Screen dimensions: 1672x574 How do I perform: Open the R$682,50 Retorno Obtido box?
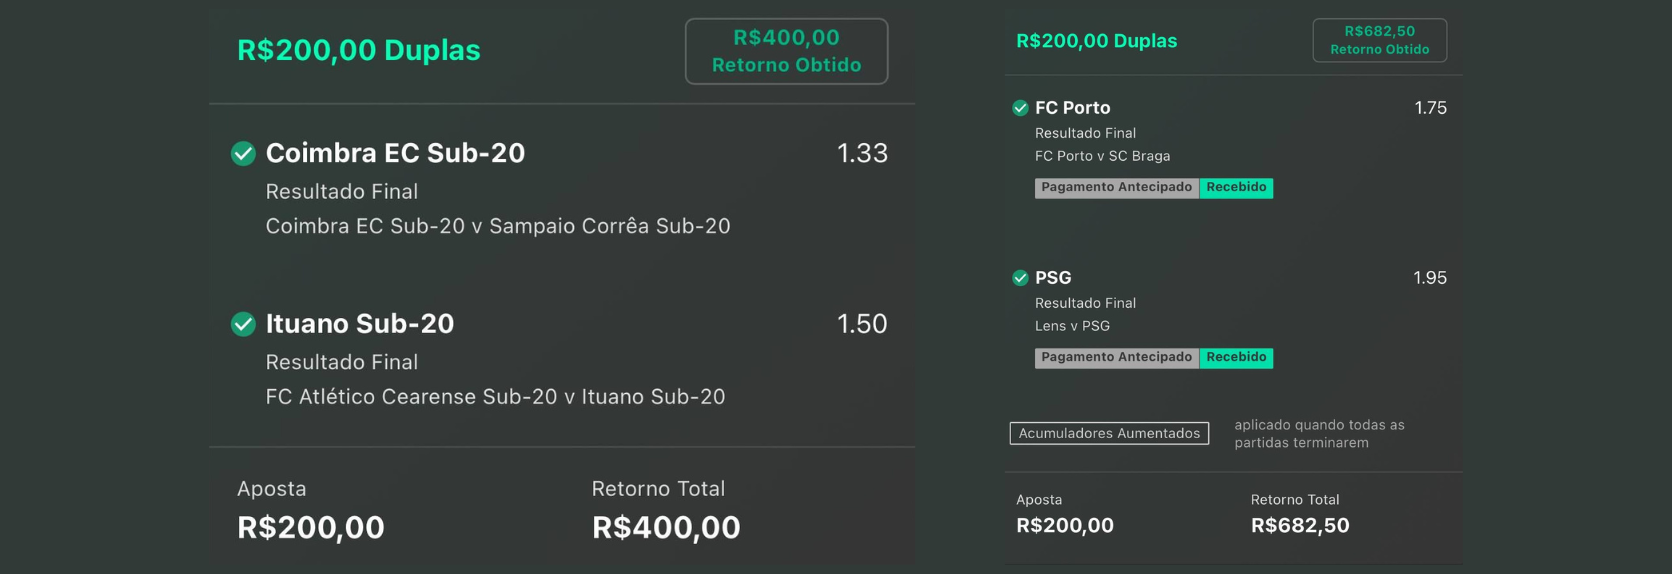(x=1379, y=40)
